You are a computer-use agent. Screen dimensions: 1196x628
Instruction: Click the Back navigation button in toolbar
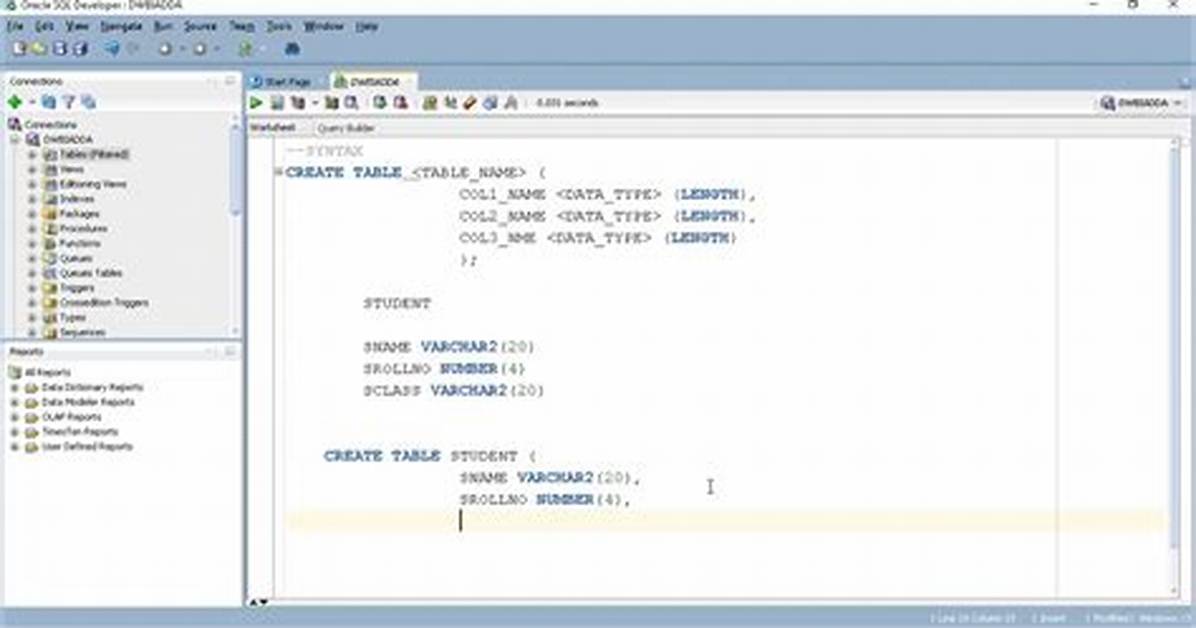coord(165,49)
